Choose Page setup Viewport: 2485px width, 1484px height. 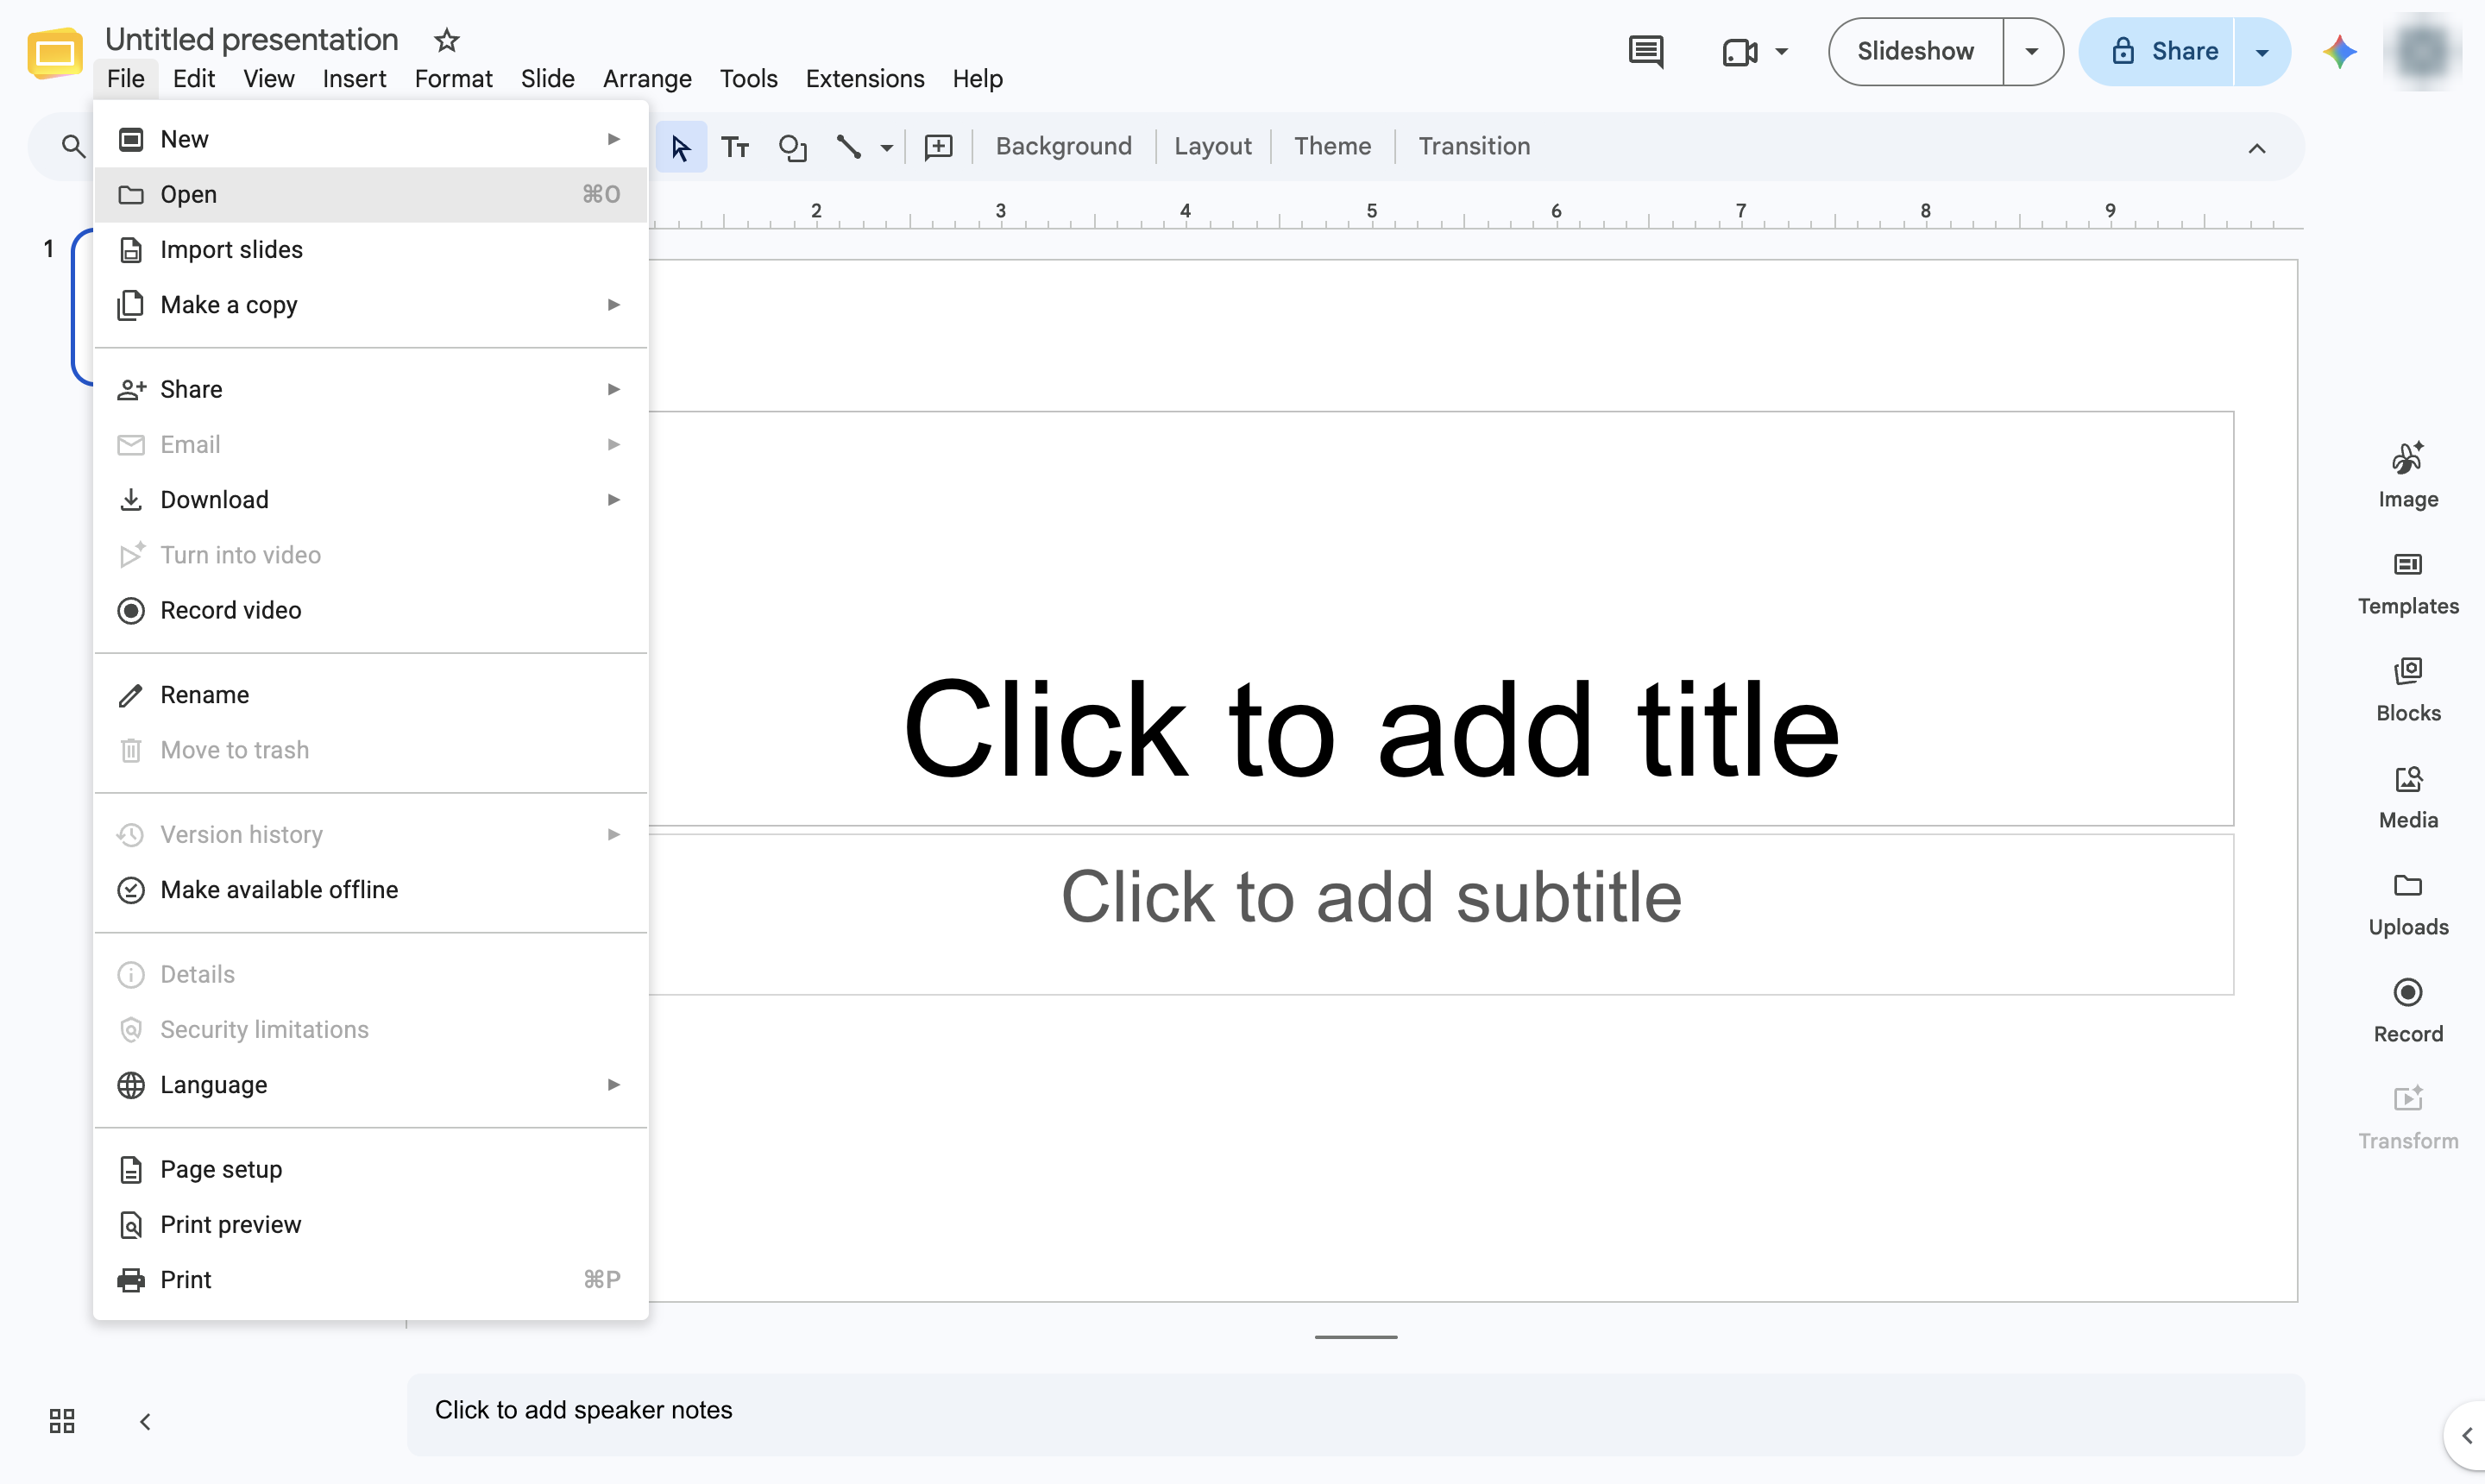[x=370, y=1169]
